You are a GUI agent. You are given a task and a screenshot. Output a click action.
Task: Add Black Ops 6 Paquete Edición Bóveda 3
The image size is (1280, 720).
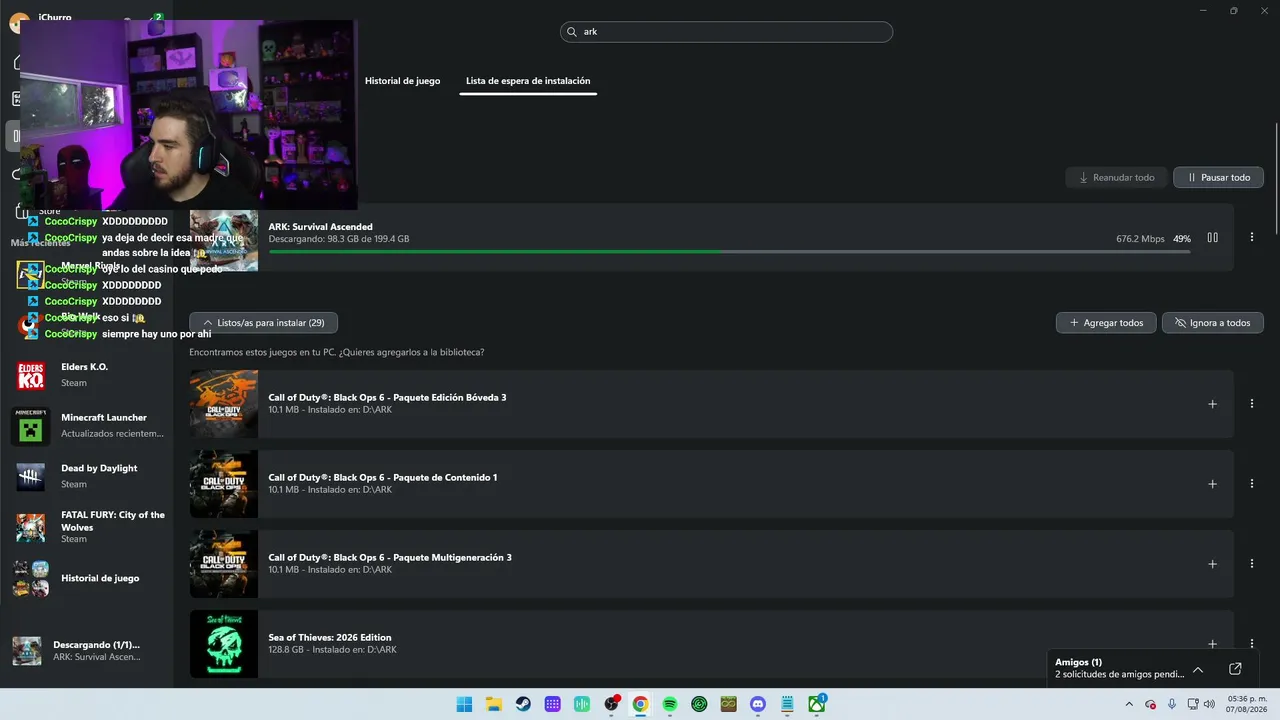(x=1212, y=404)
